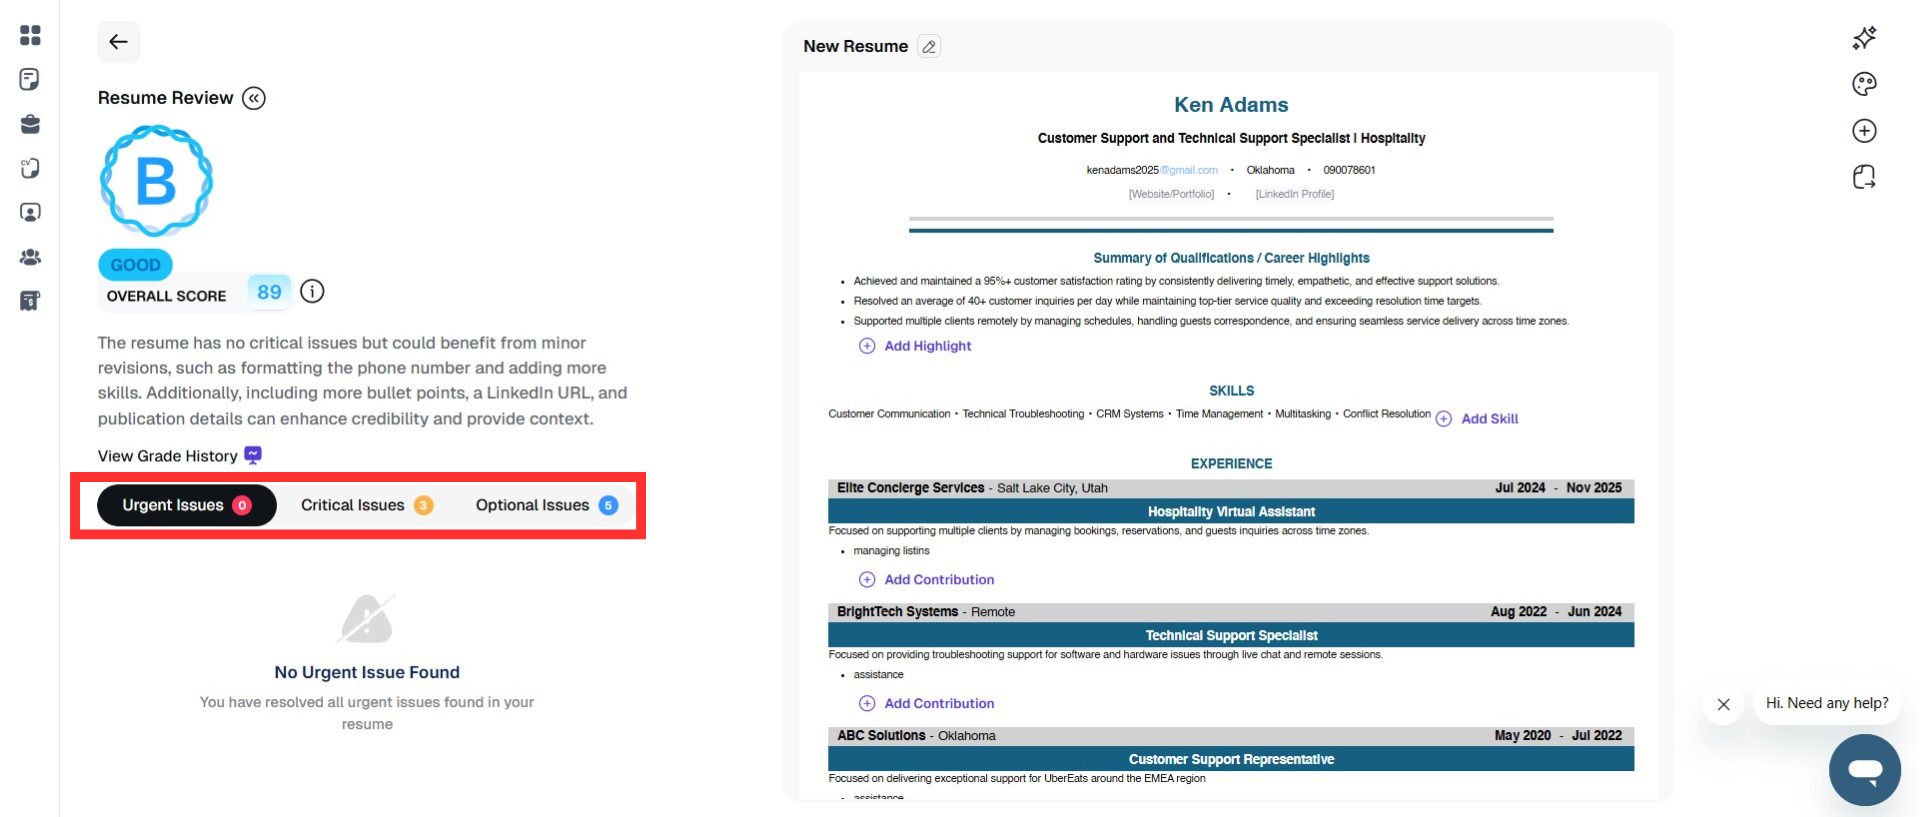Edit the New Resume title pencil icon
Viewport: 1920px width, 817px height.
tap(929, 46)
